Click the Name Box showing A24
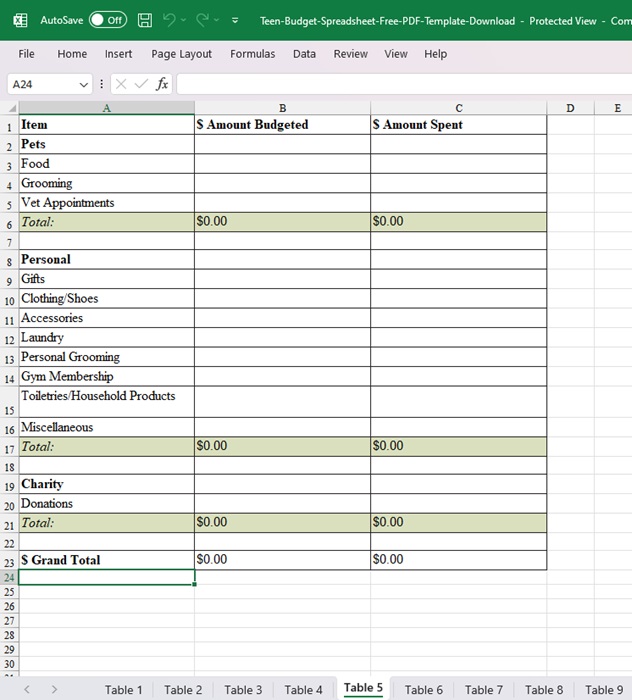The height and width of the screenshot is (700, 632). pyautogui.click(x=42, y=84)
